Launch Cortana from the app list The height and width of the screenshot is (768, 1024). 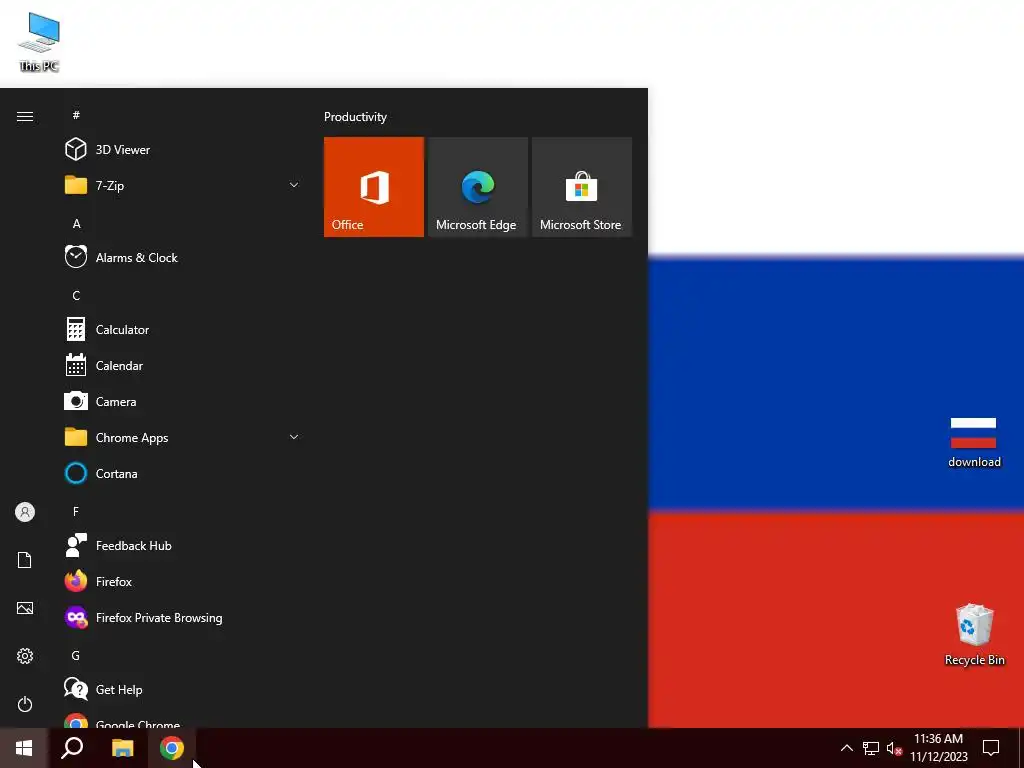coord(182,473)
